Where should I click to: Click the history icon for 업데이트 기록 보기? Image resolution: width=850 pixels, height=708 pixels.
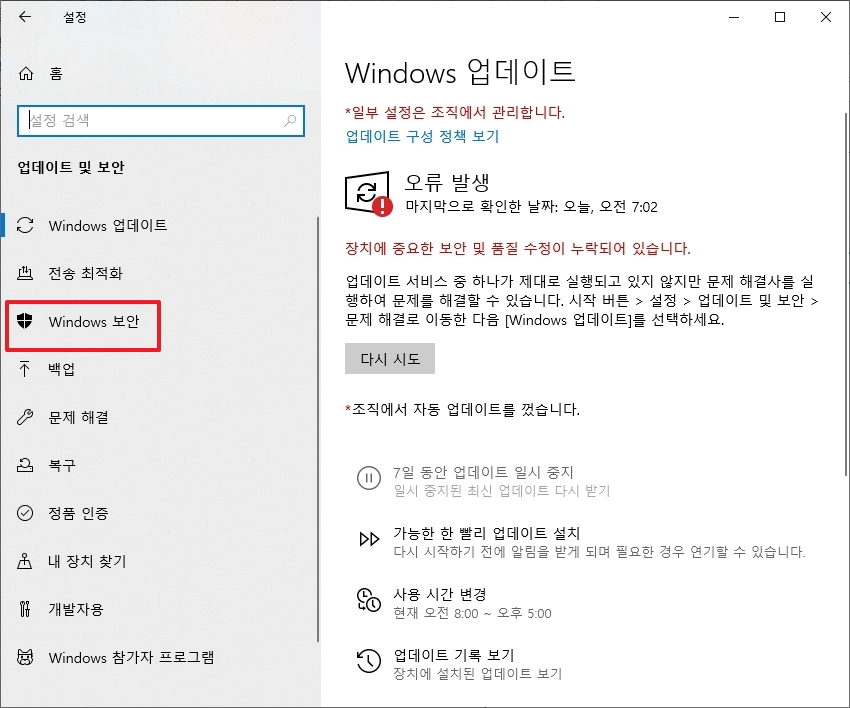pyautogui.click(x=369, y=661)
